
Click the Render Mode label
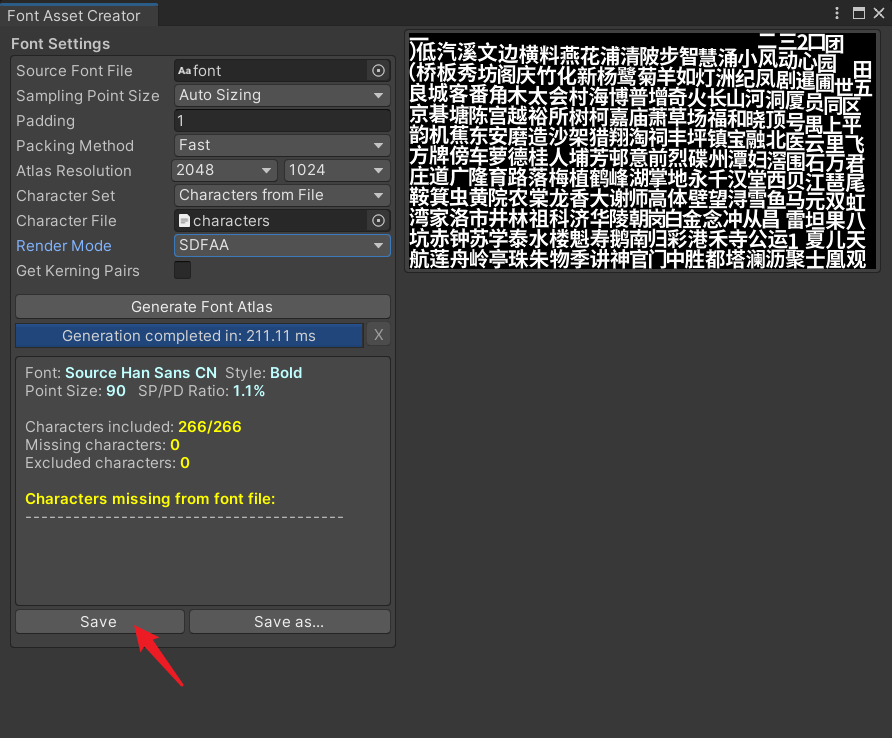point(64,246)
